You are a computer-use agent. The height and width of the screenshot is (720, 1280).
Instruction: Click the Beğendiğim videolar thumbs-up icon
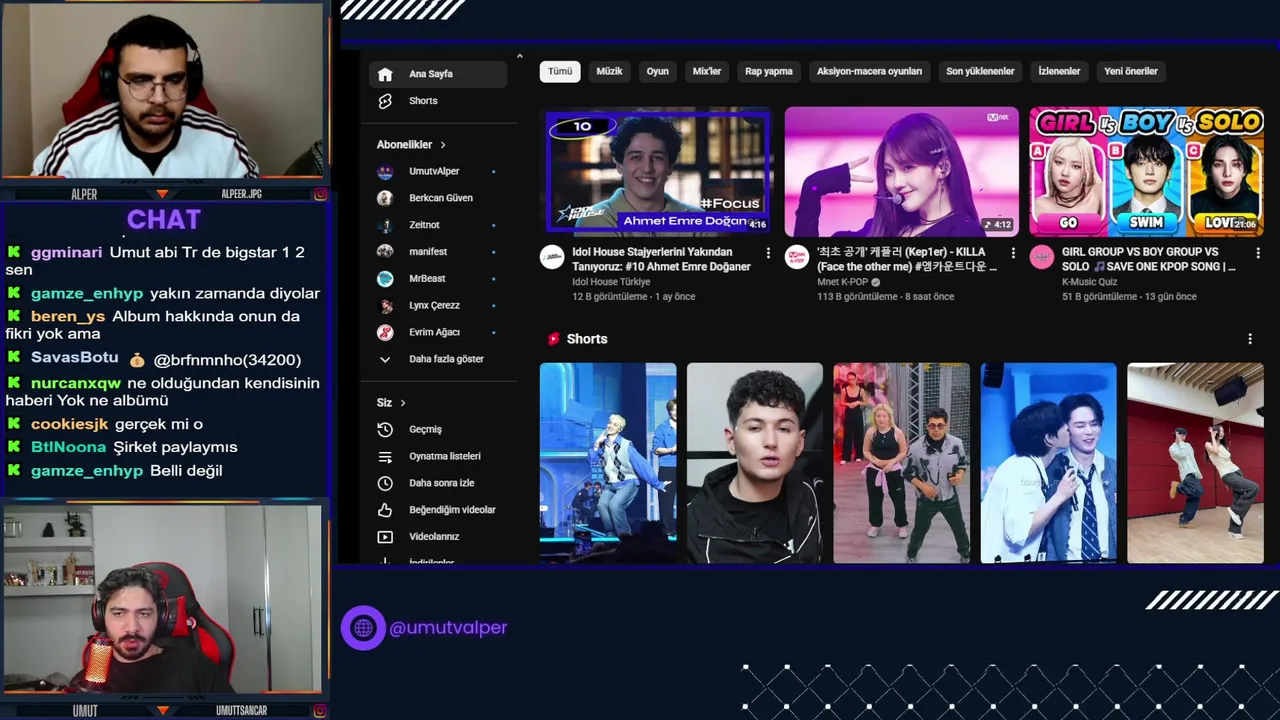pos(385,510)
